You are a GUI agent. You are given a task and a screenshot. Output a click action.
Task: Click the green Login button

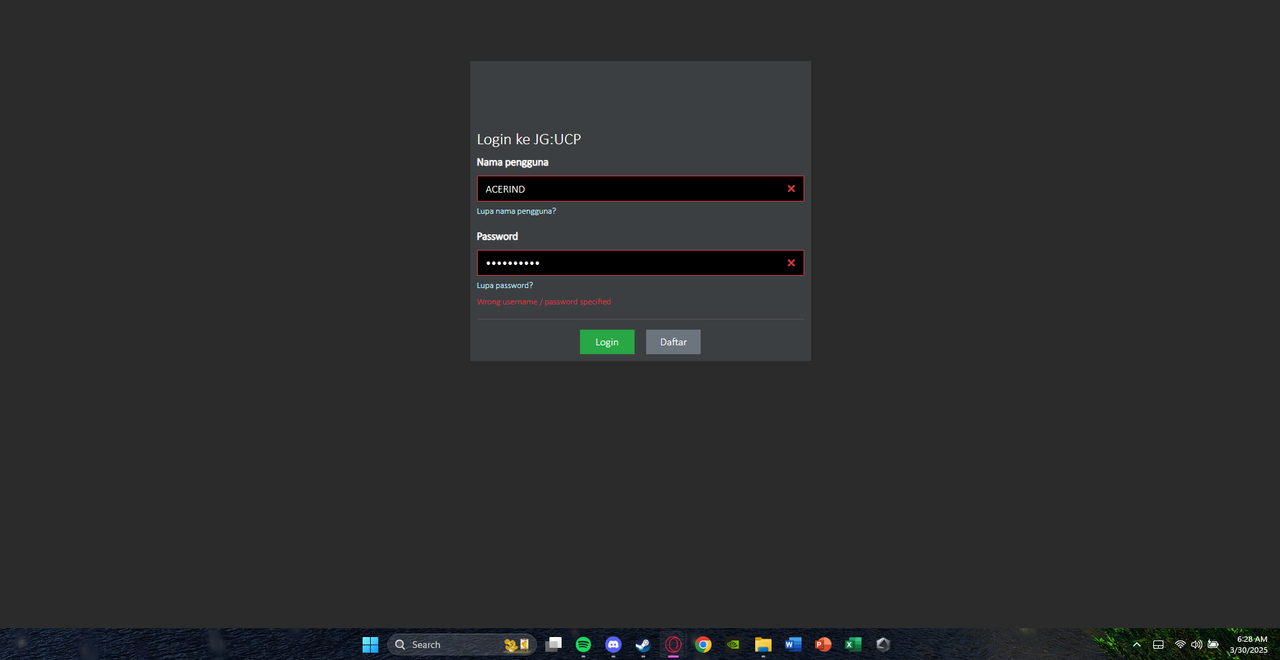pos(607,342)
